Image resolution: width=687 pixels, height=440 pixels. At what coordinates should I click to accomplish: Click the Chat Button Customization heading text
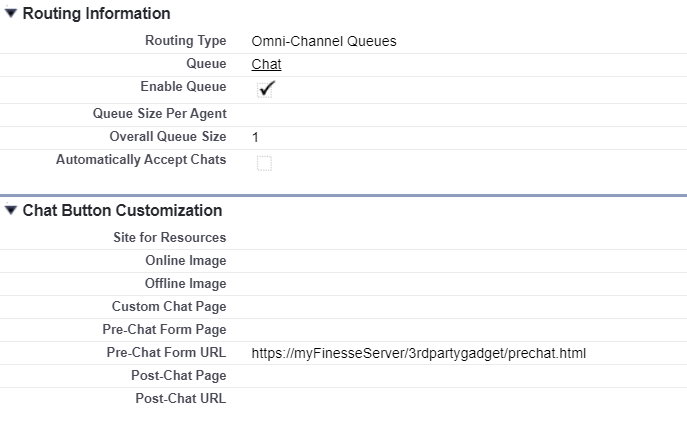coord(122,211)
